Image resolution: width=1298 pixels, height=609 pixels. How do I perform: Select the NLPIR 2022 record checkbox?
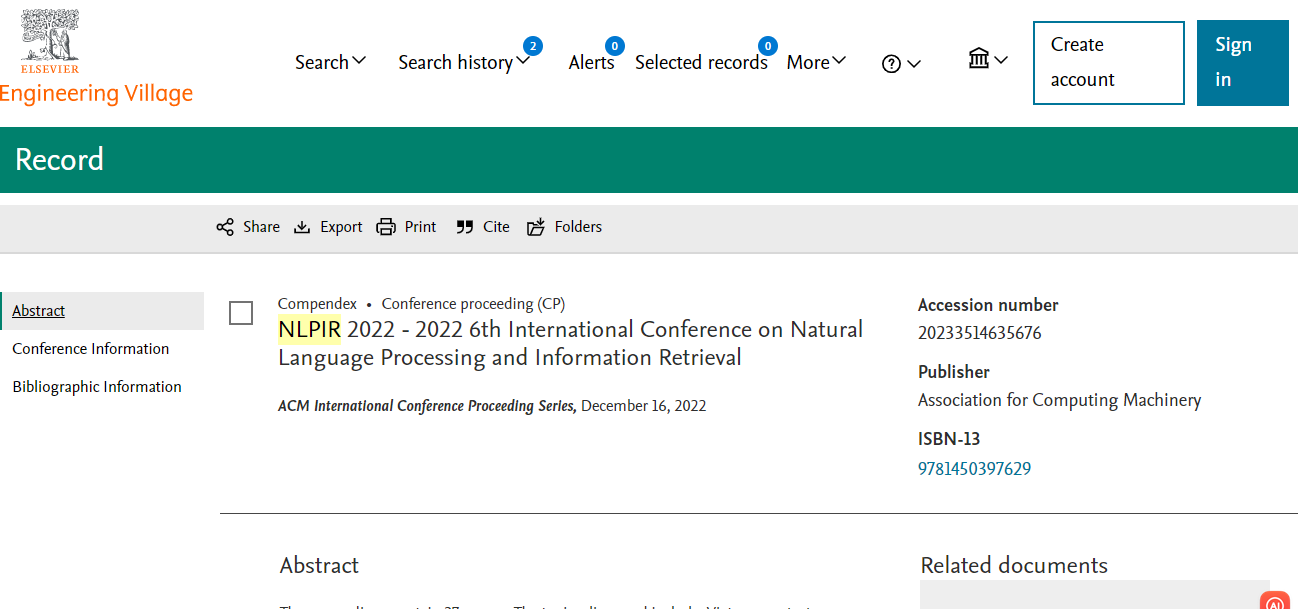click(x=241, y=313)
